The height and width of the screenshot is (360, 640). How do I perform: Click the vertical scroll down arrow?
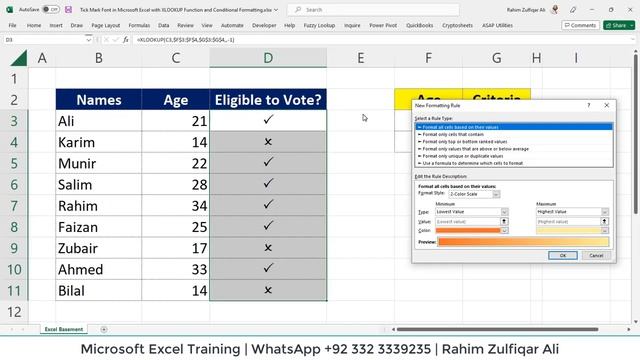[636, 322]
